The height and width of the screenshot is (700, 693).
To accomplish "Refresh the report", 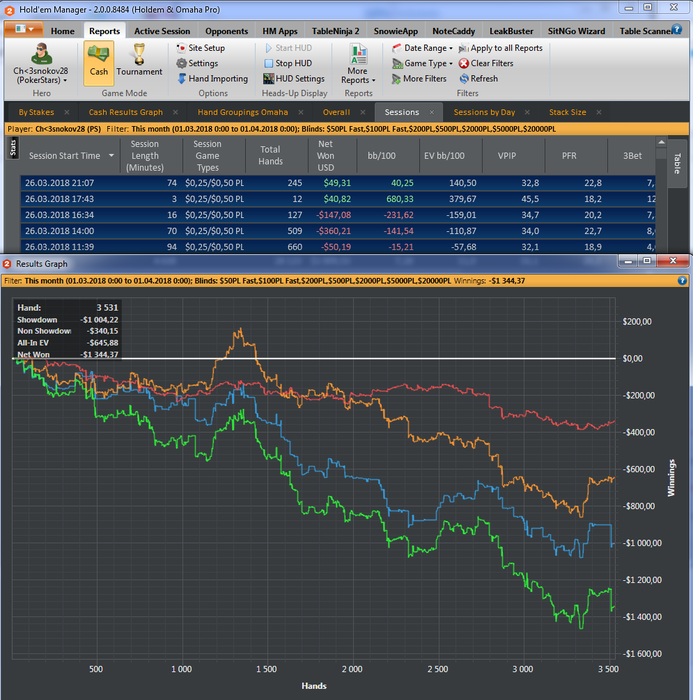I will pyautogui.click(x=479, y=79).
